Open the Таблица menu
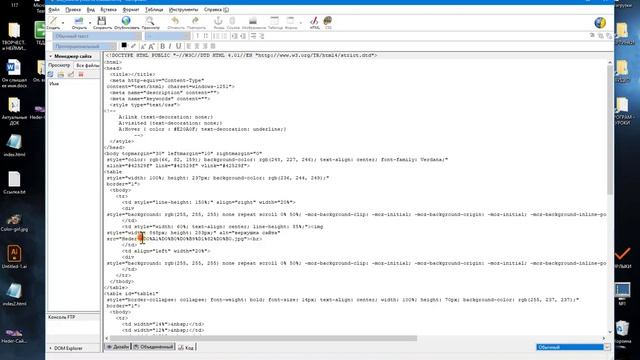This screenshot has width=640, height=360. tap(154, 9)
